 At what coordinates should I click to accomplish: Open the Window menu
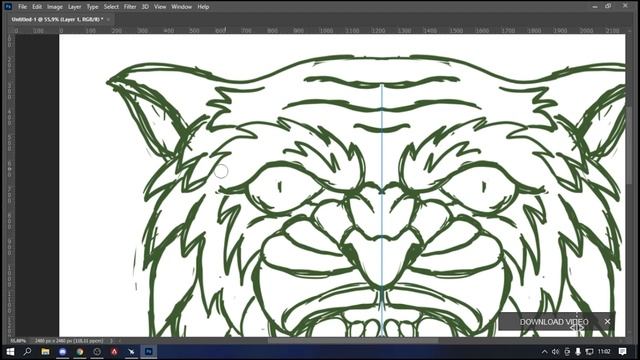pyautogui.click(x=182, y=7)
